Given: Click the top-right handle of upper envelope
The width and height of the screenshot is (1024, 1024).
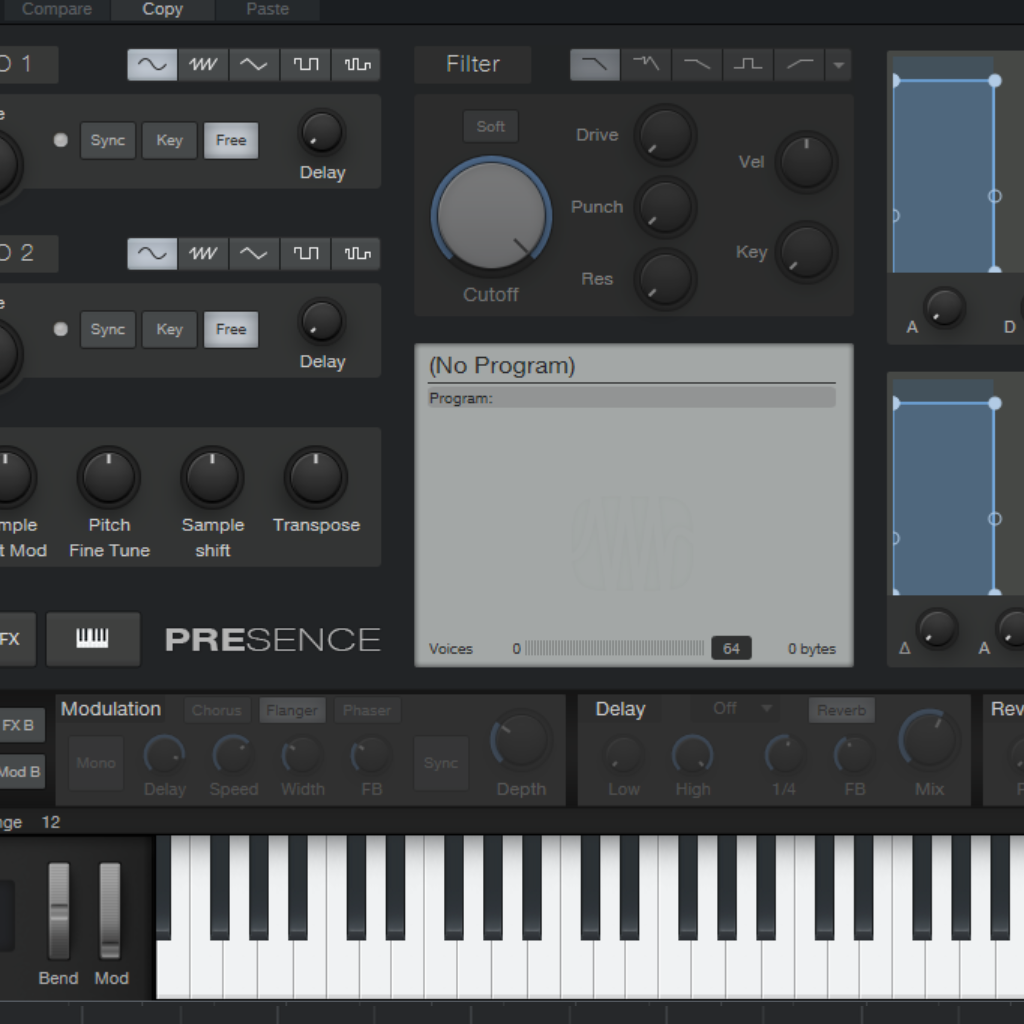Looking at the screenshot, I should click(x=995, y=80).
